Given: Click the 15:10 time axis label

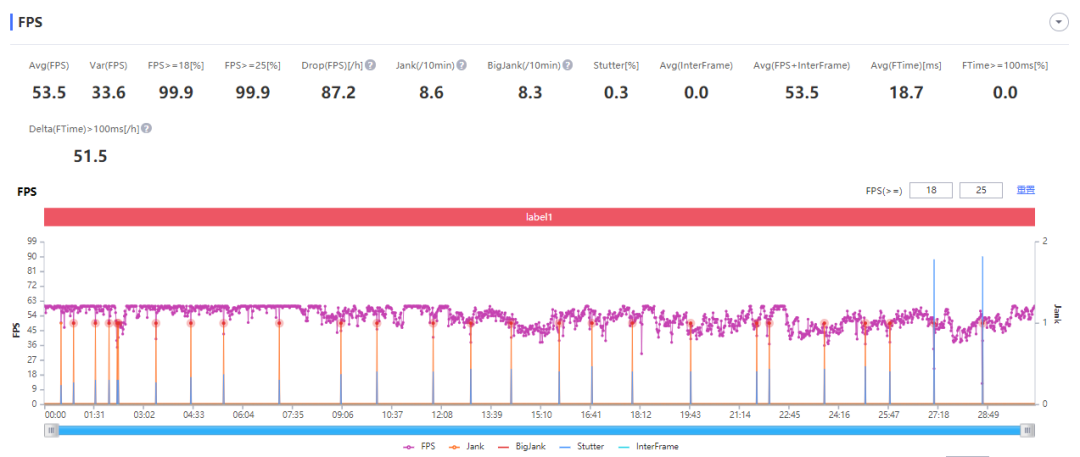Looking at the screenshot, I should (541, 416).
